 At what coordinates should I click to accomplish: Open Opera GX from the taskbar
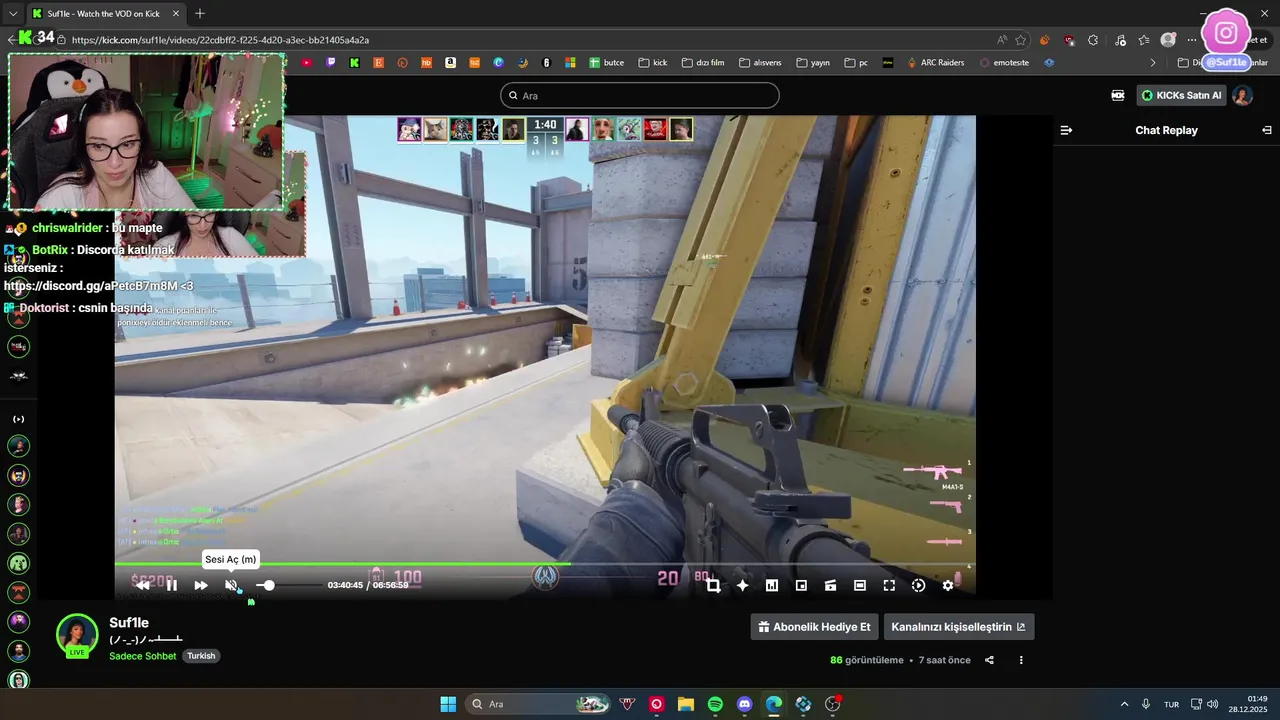[657, 704]
